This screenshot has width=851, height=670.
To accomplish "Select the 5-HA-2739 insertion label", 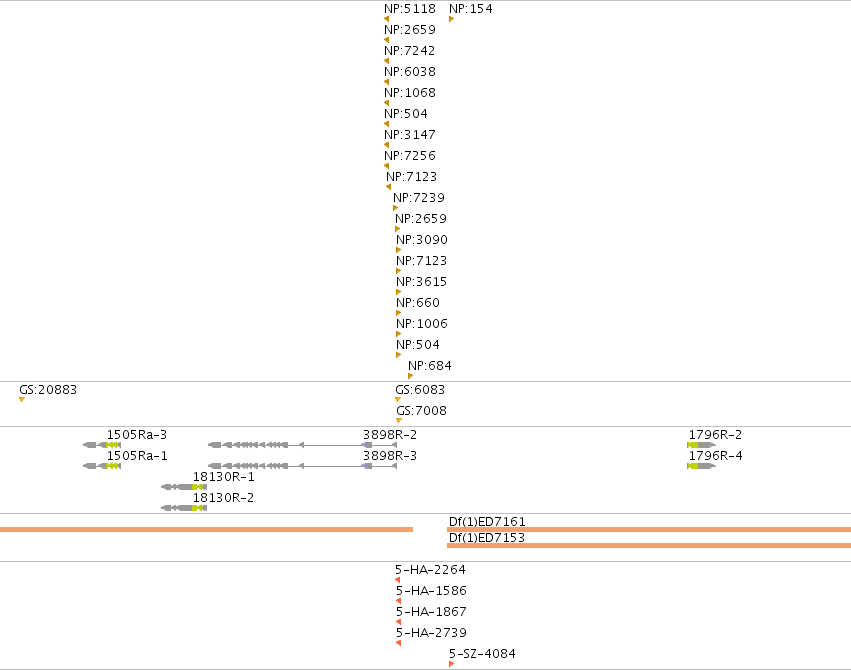I will pyautogui.click(x=431, y=633).
